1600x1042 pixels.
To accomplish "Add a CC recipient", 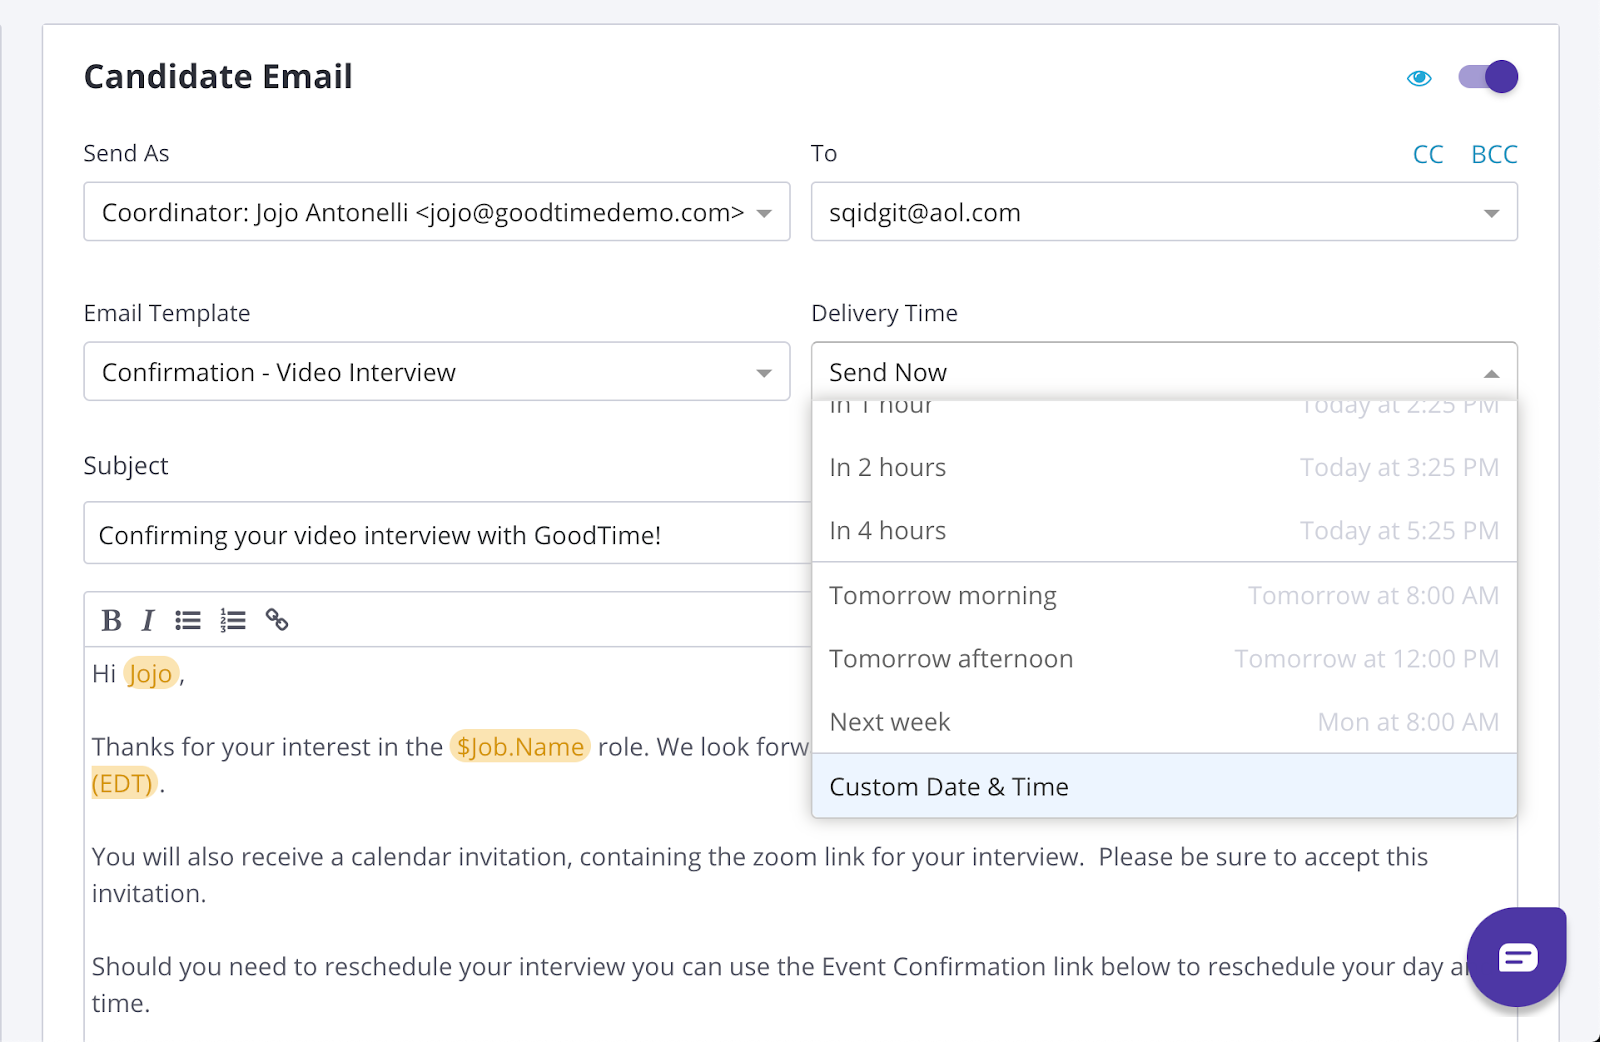I will pyautogui.click(x=1428, y=155).
